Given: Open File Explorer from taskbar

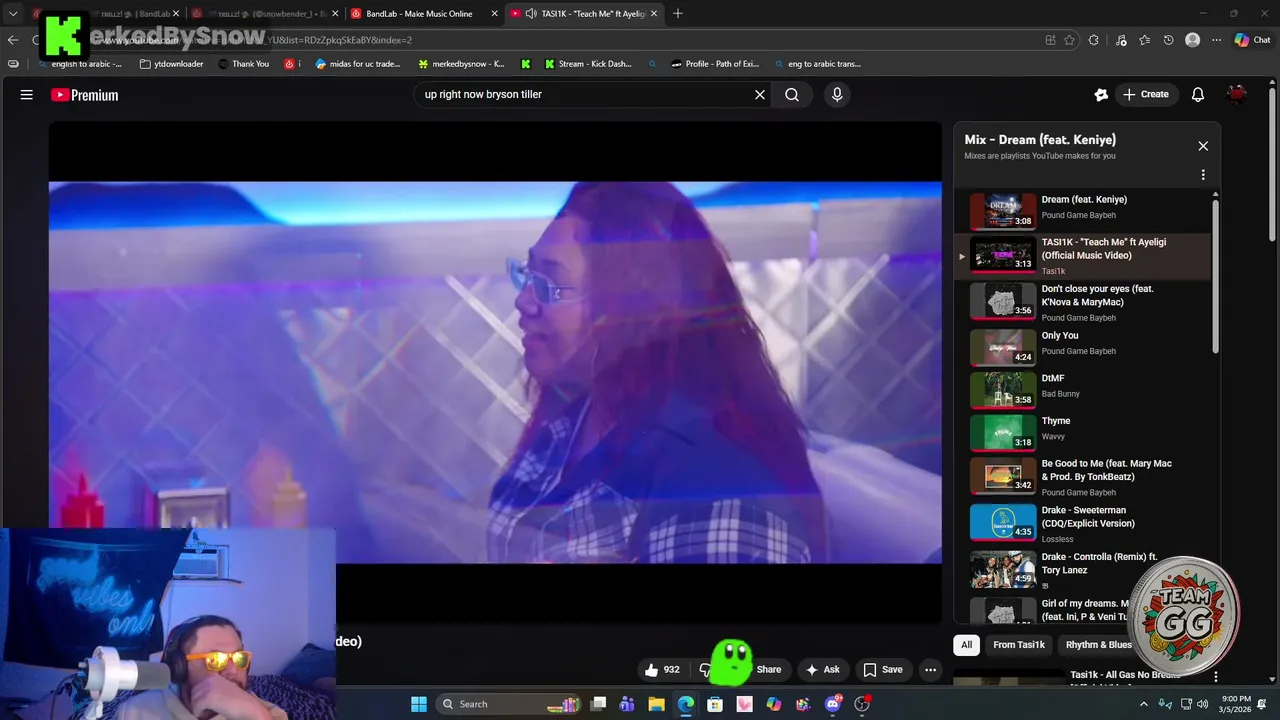Looking at the screenshot, I should pos(656,704).
